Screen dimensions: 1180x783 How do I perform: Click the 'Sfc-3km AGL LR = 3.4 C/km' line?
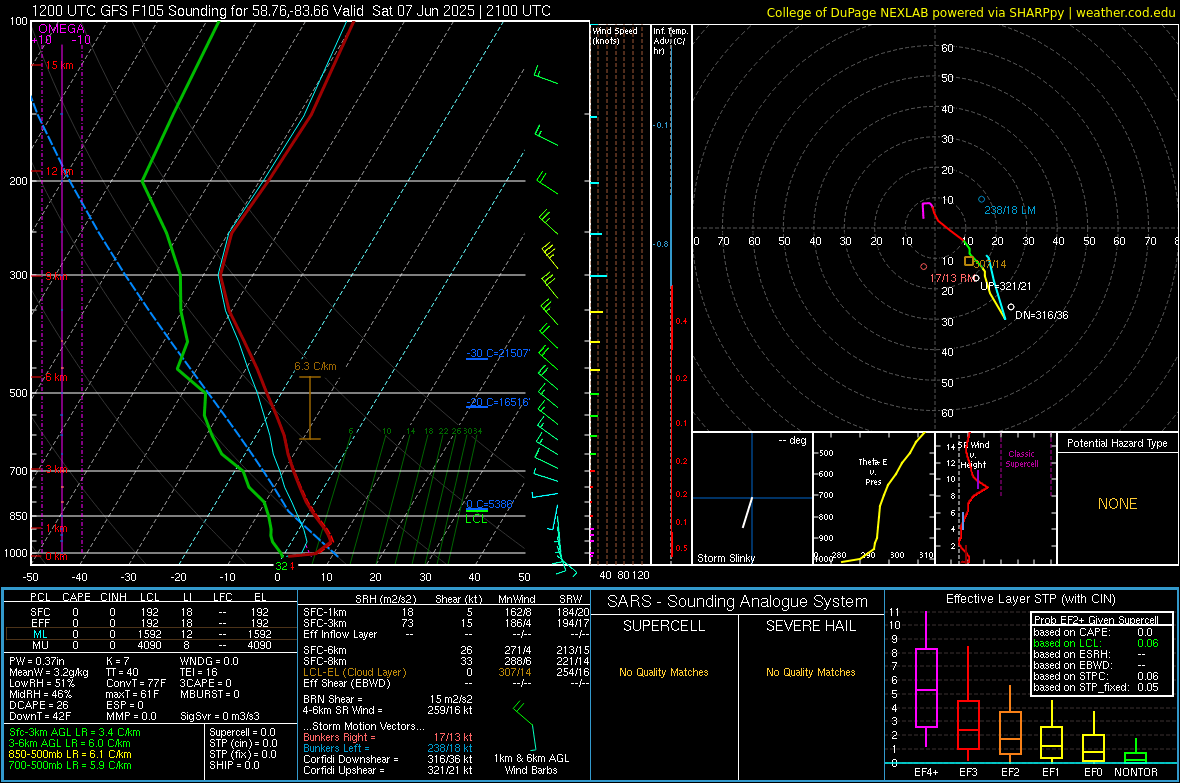coord(75,732)
